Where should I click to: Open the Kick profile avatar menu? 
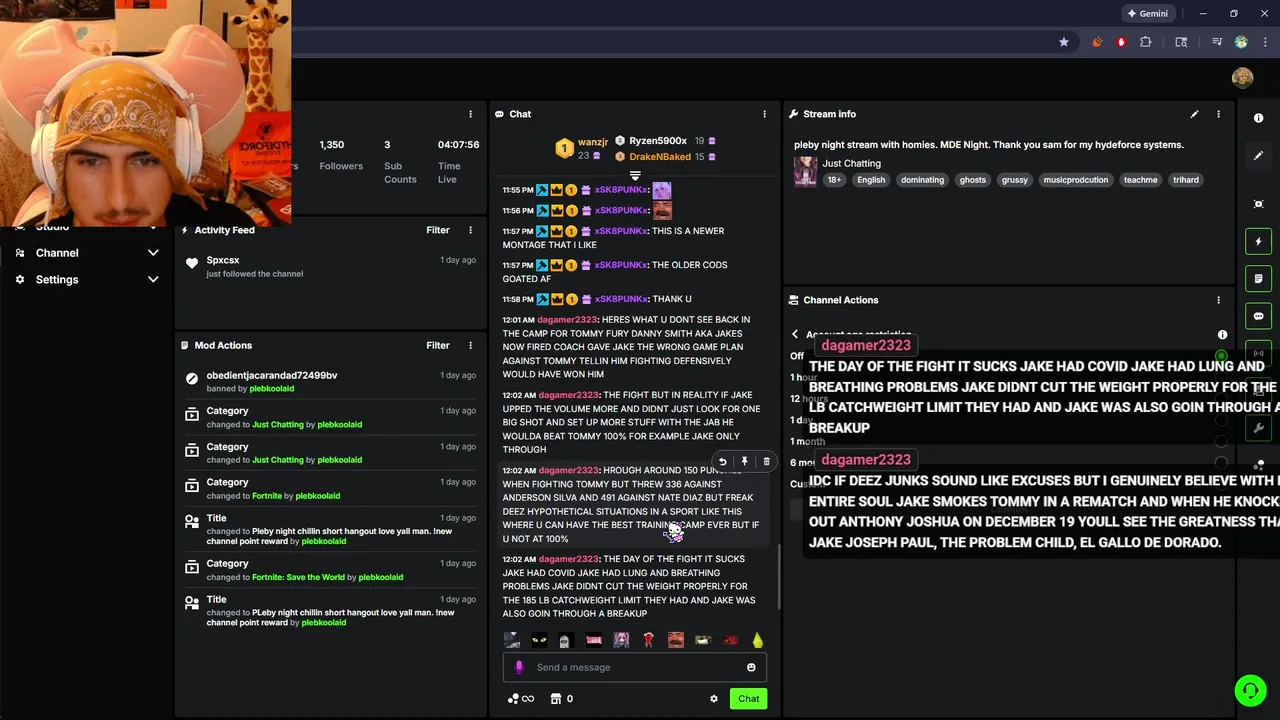click(x=1242, y=78)
